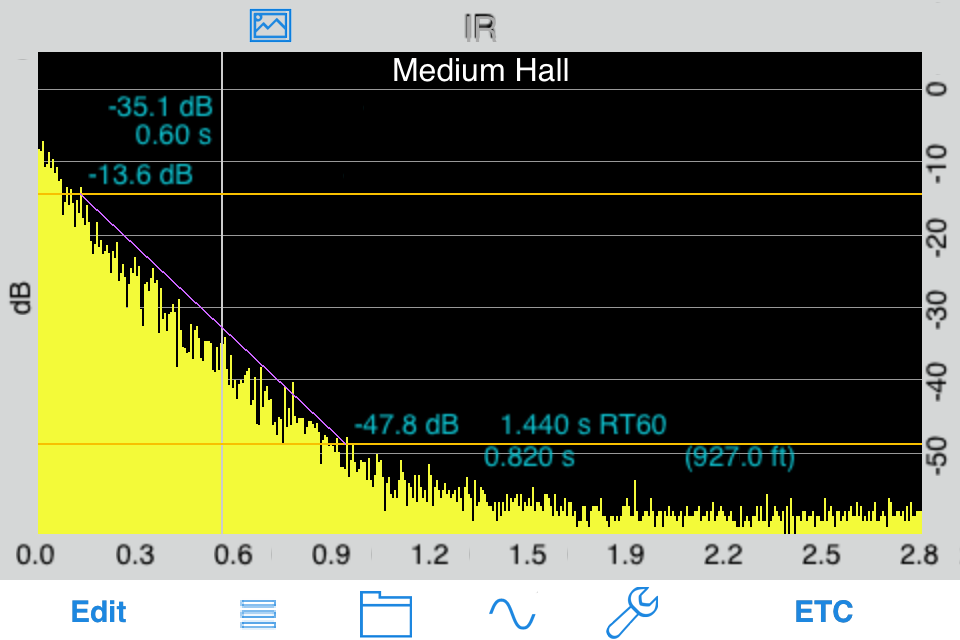The image size is (960, 640).
Task: Tap the 1.2 time axis label
Action: click(430, 555)
